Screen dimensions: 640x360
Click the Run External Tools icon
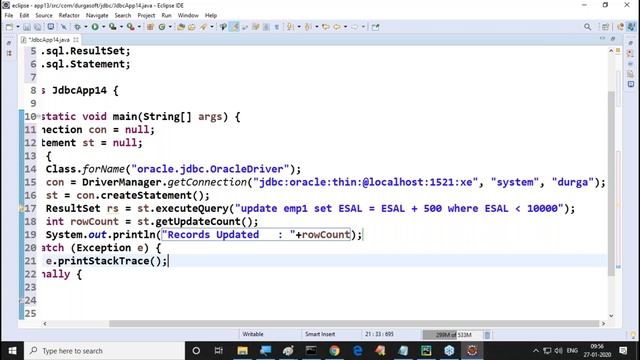point(130,27)
